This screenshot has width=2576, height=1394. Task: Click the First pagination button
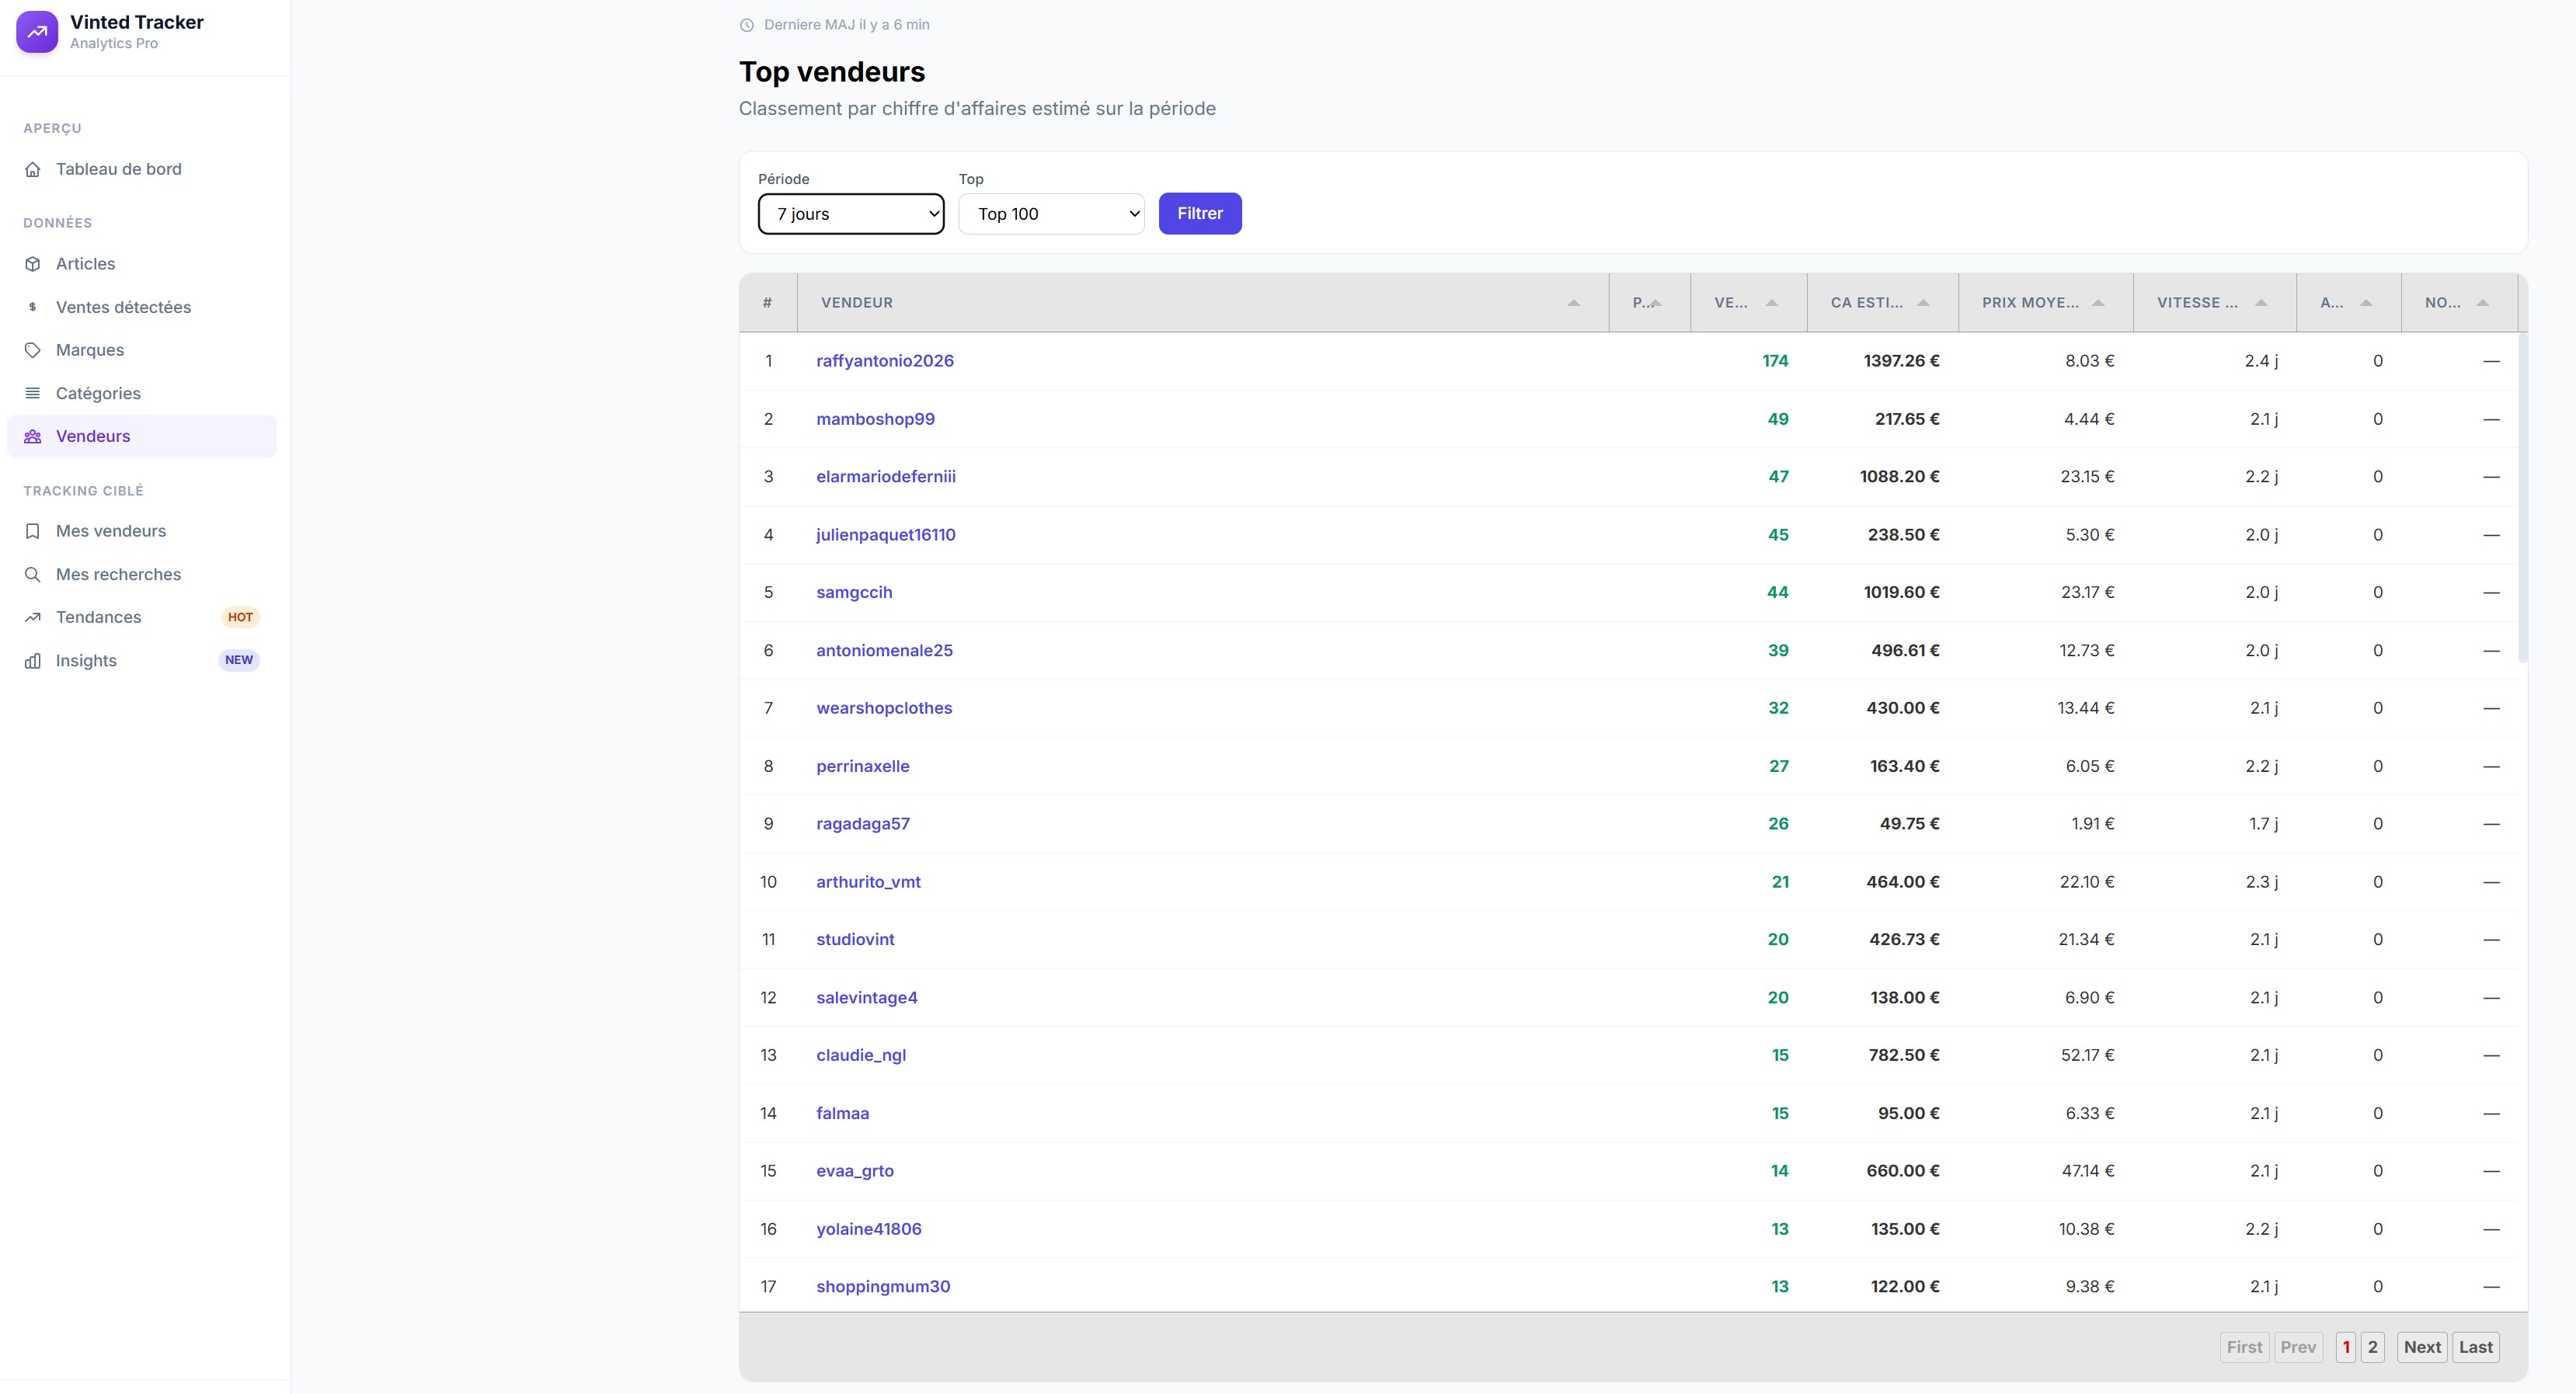click(2244, 1347)
